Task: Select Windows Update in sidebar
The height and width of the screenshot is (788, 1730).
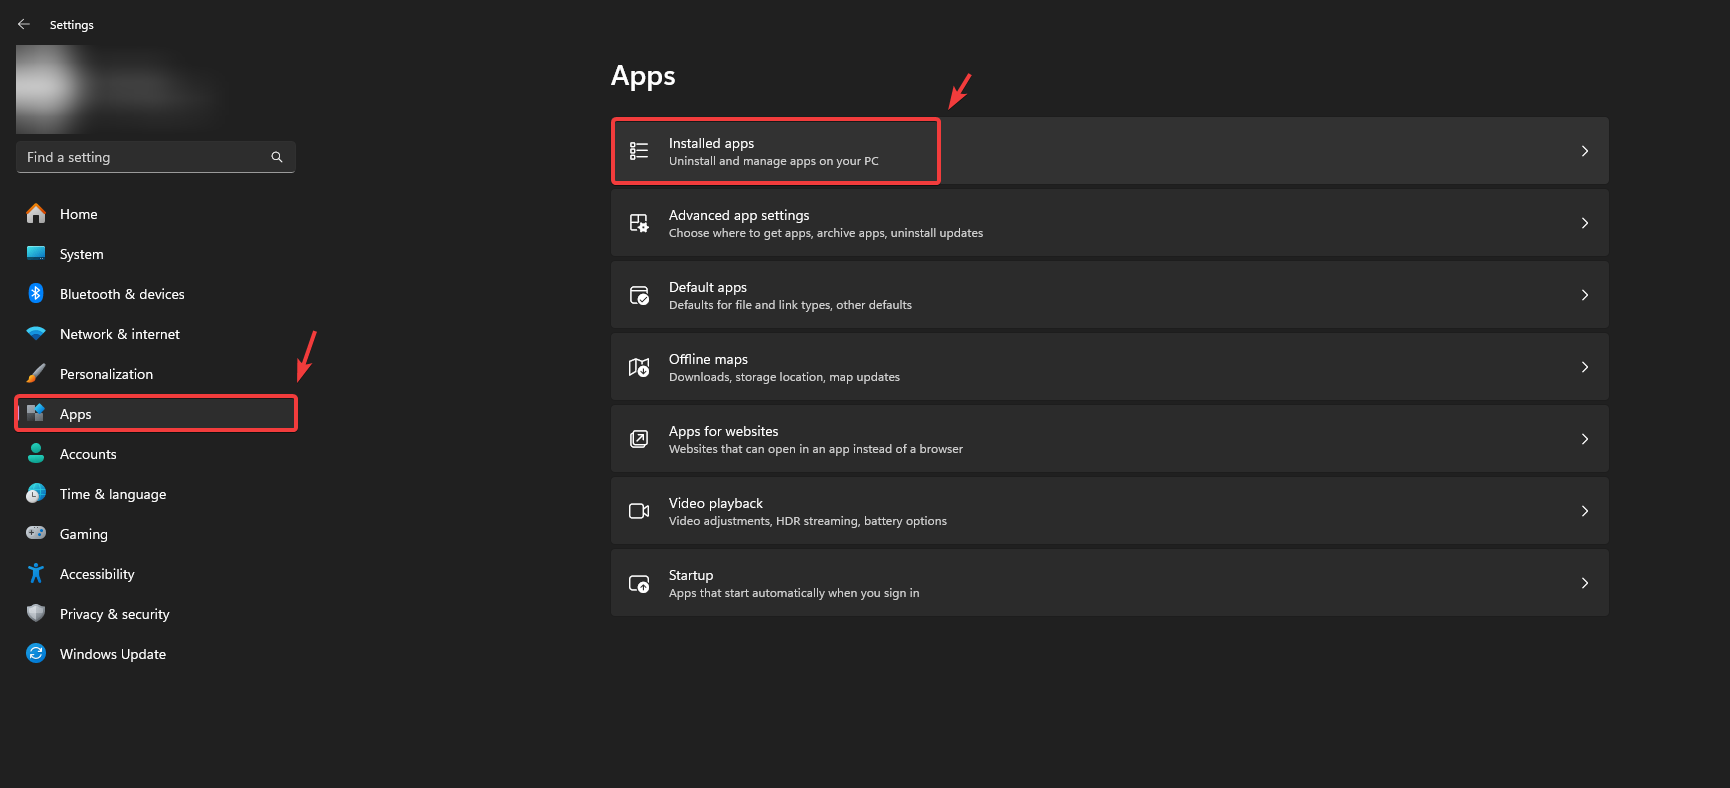Action: [112, 654]
